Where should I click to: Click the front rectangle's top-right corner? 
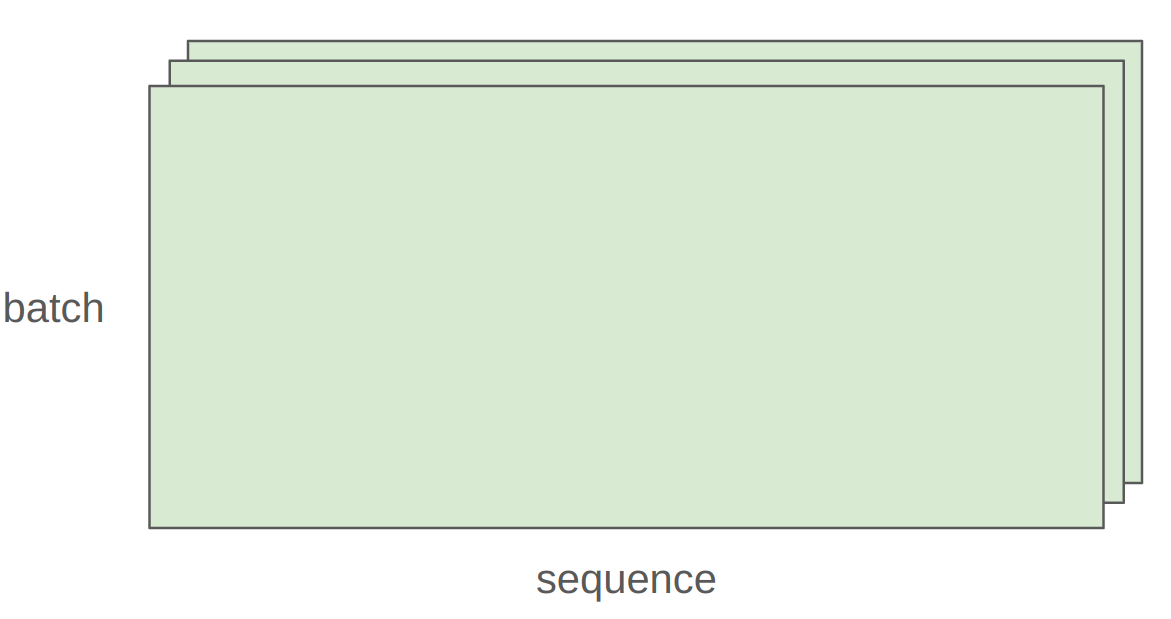click(1103, 87)
